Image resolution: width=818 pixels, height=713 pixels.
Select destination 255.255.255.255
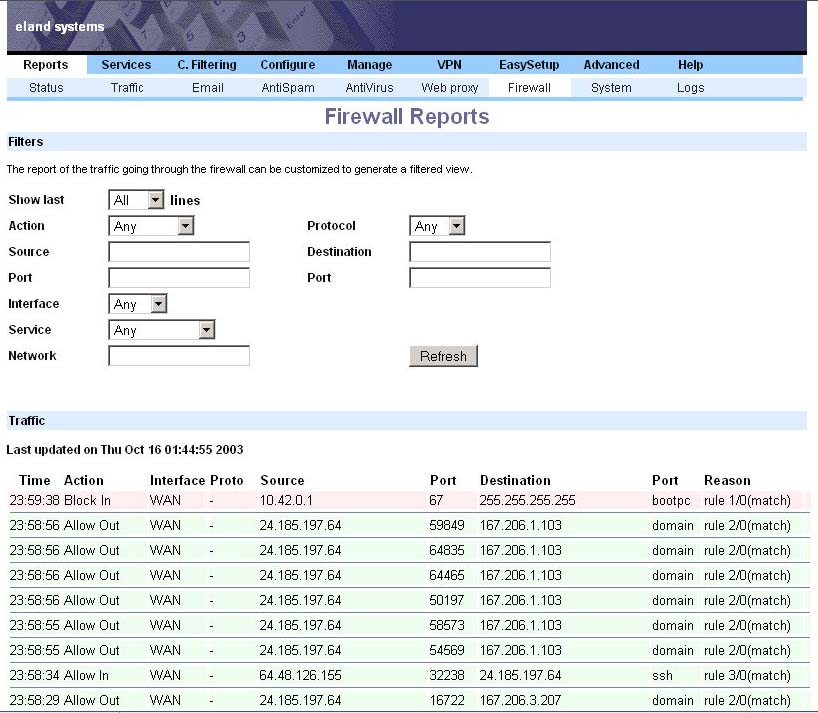(527, 501)
